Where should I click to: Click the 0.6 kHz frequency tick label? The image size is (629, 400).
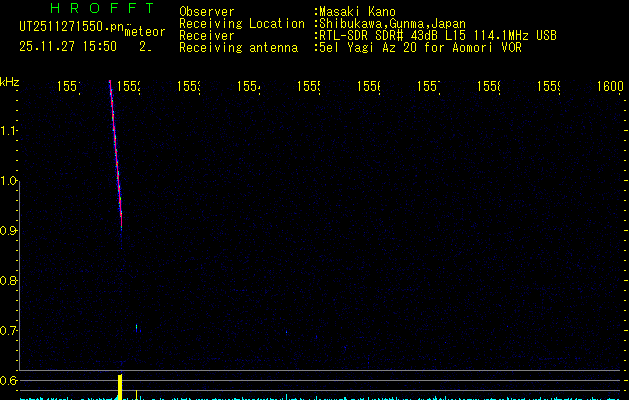tap(10, 381)
